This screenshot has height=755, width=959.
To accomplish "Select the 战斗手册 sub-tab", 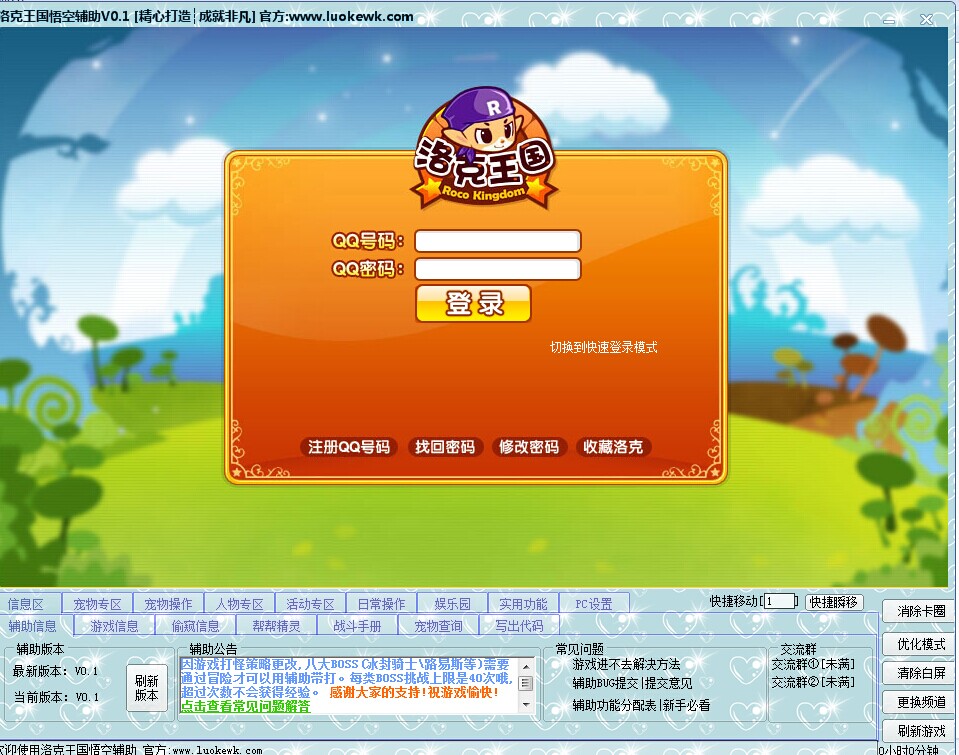I will [357, 626].
